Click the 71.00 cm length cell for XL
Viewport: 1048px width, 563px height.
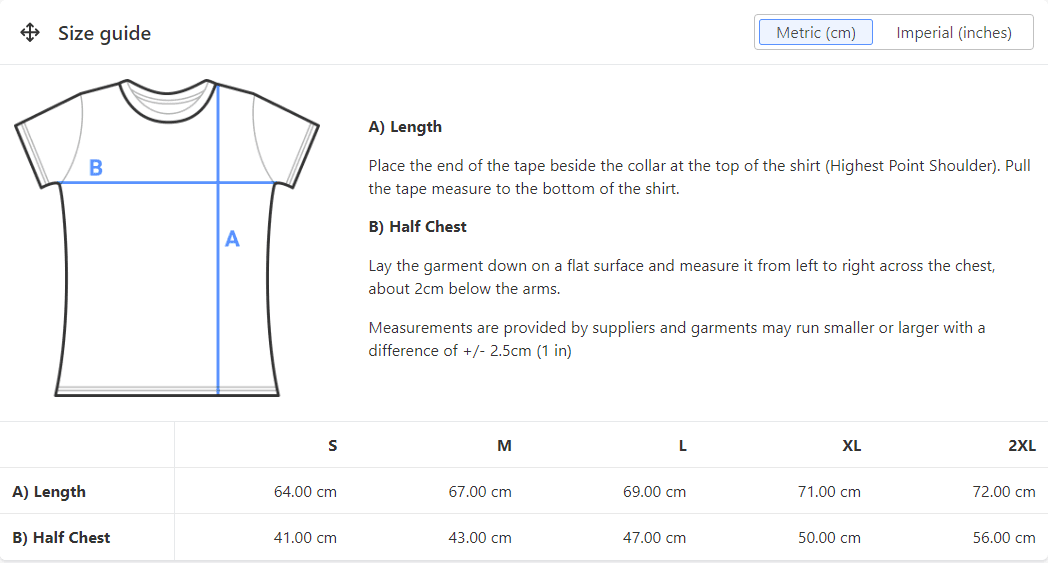(829, 492)
